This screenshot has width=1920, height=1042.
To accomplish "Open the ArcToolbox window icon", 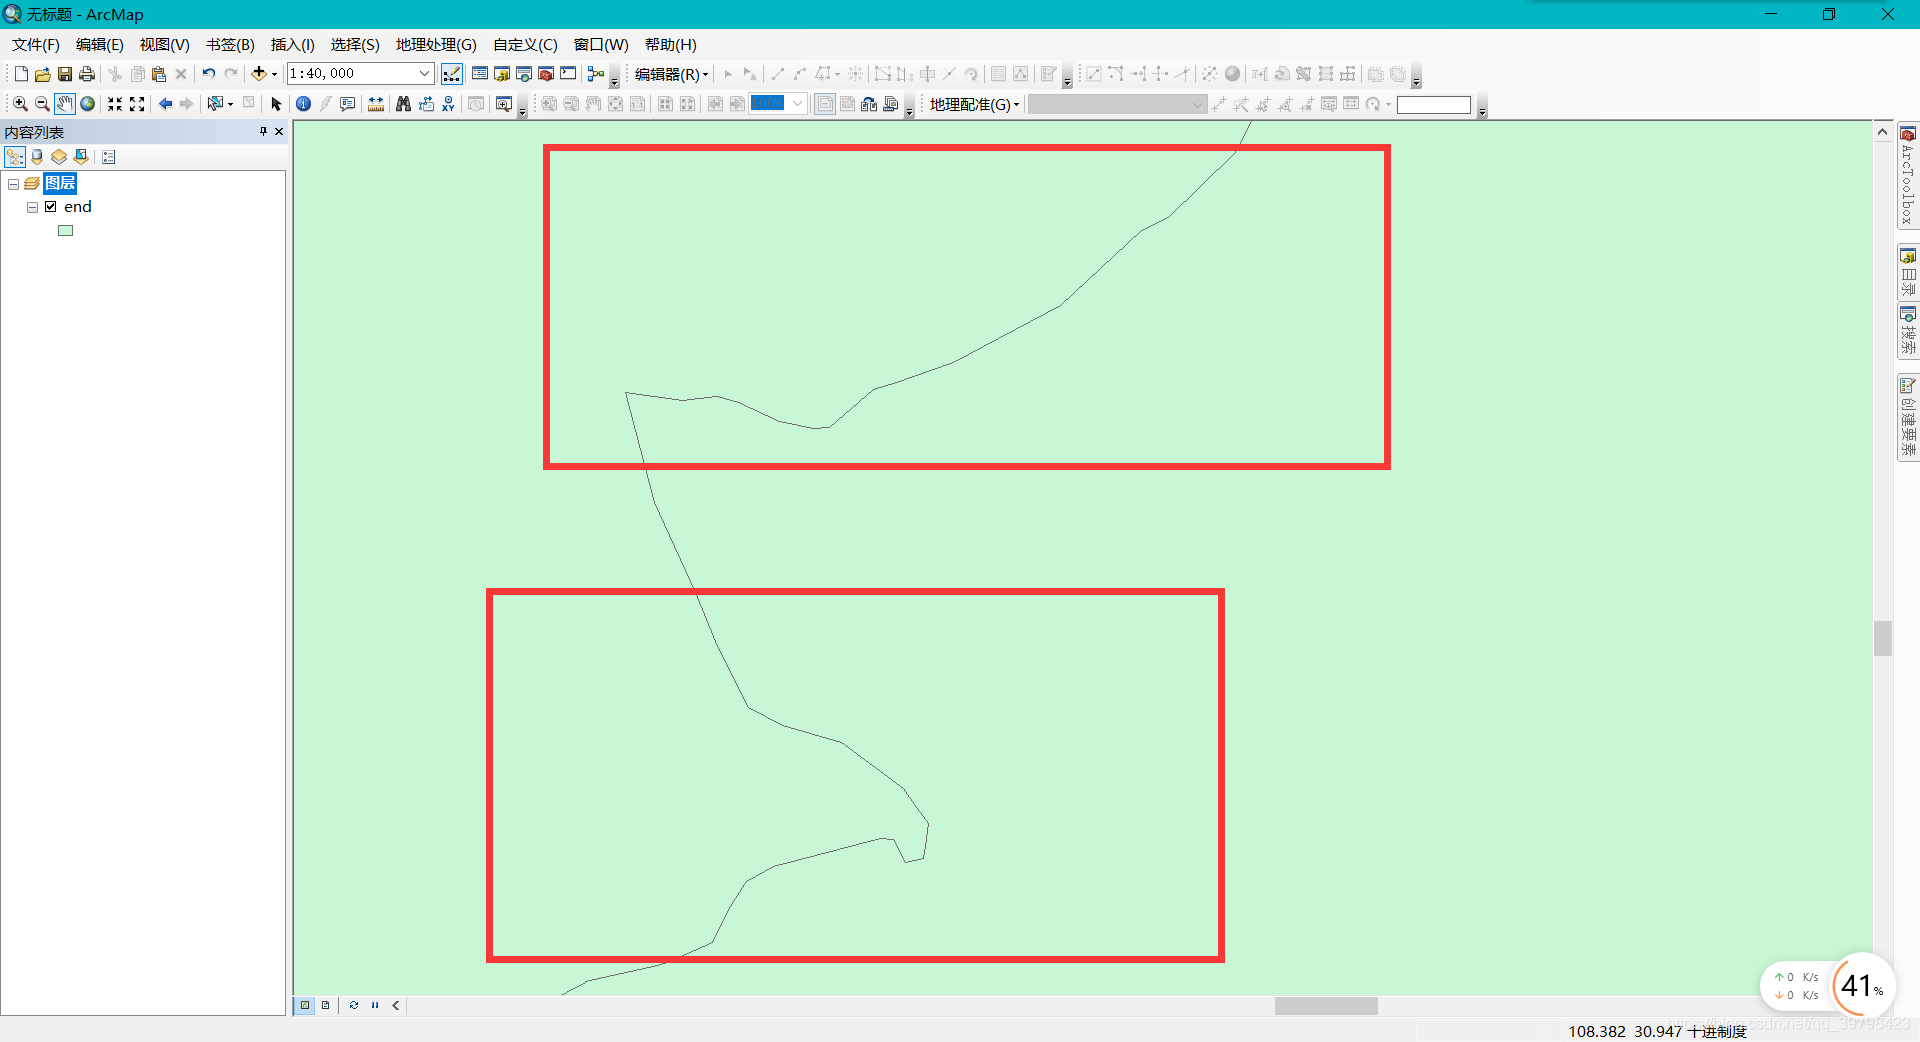I will click(546, 74).
